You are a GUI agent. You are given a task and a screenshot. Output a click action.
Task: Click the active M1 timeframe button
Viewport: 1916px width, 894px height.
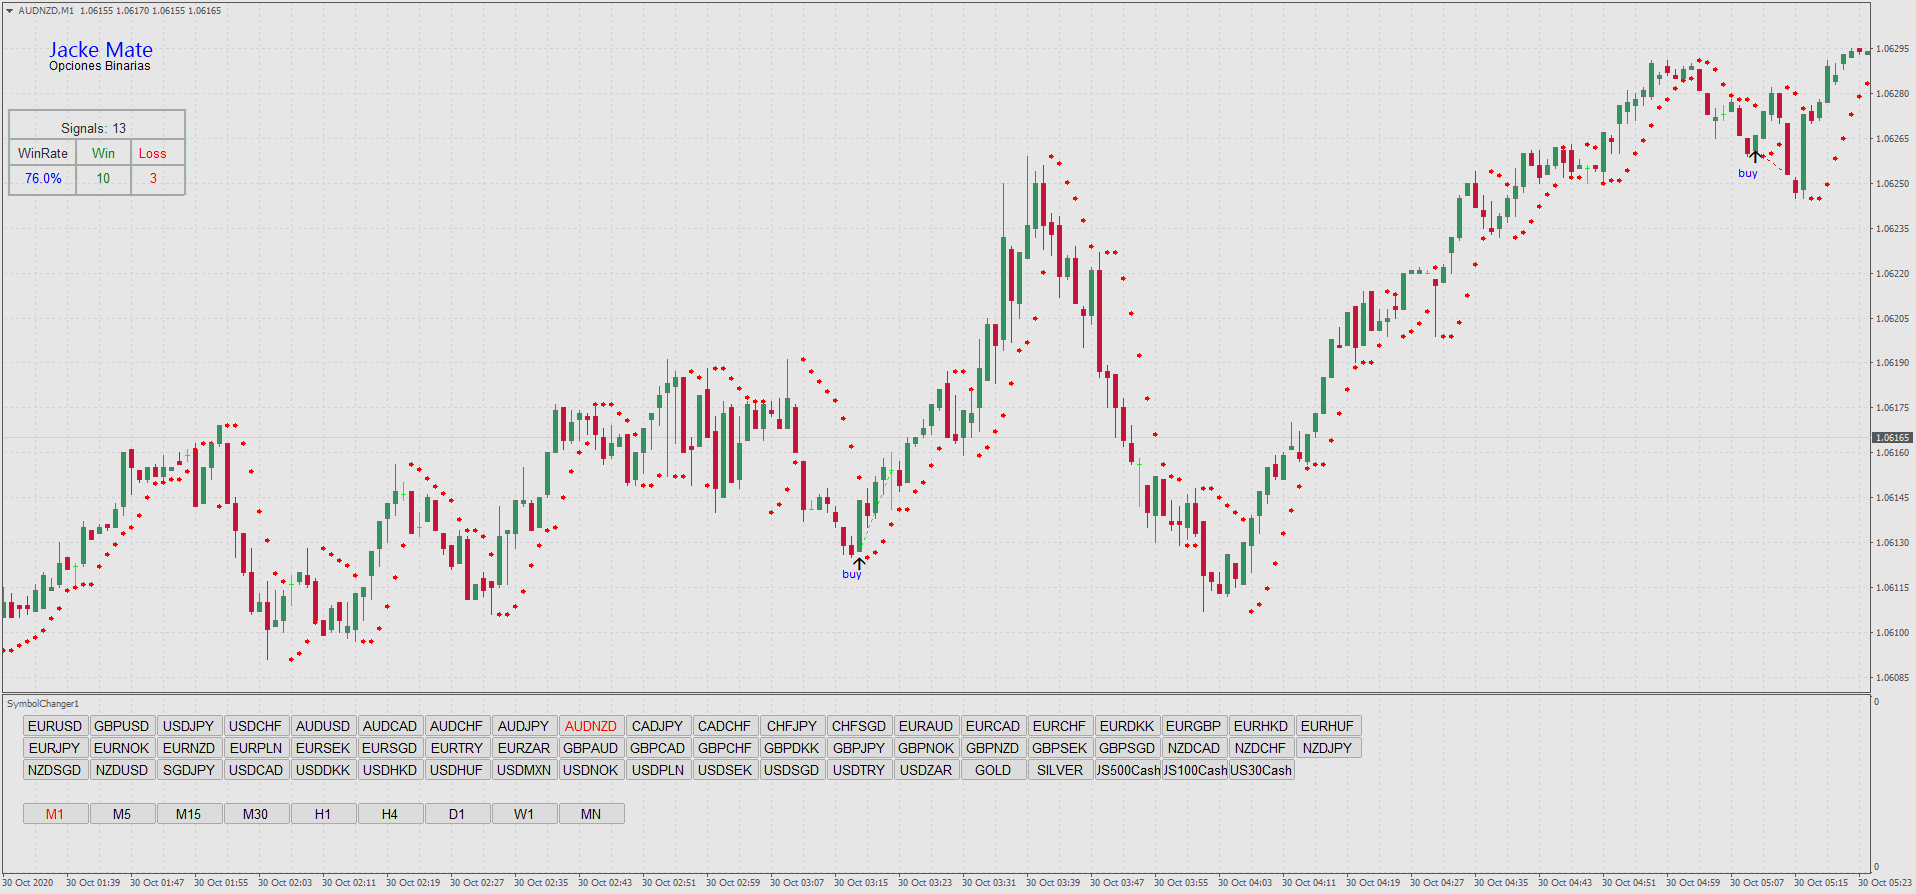[55, 814]
